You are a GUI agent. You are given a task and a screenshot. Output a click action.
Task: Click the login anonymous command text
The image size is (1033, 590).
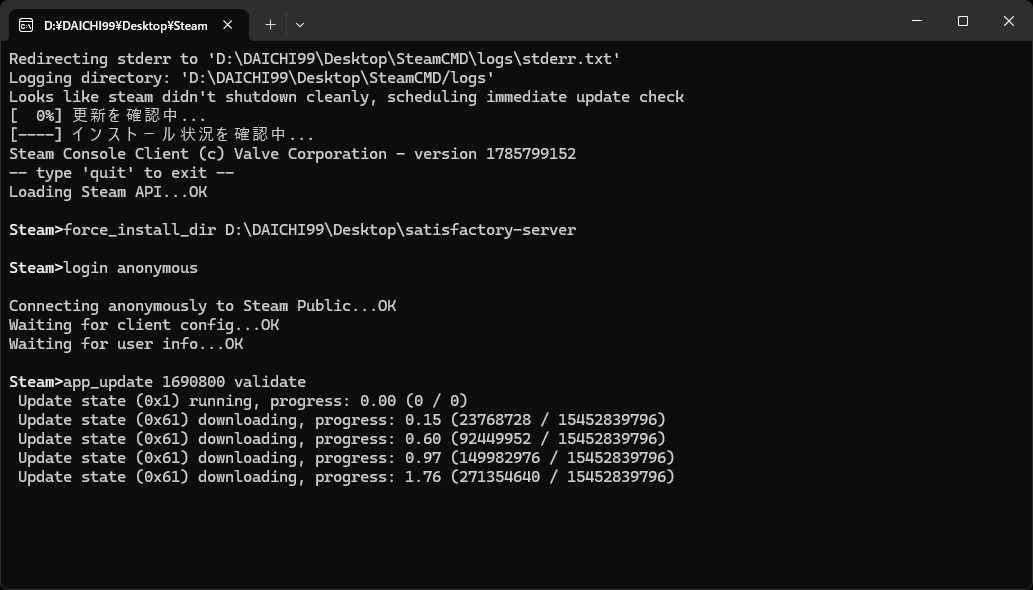point(130,268)
